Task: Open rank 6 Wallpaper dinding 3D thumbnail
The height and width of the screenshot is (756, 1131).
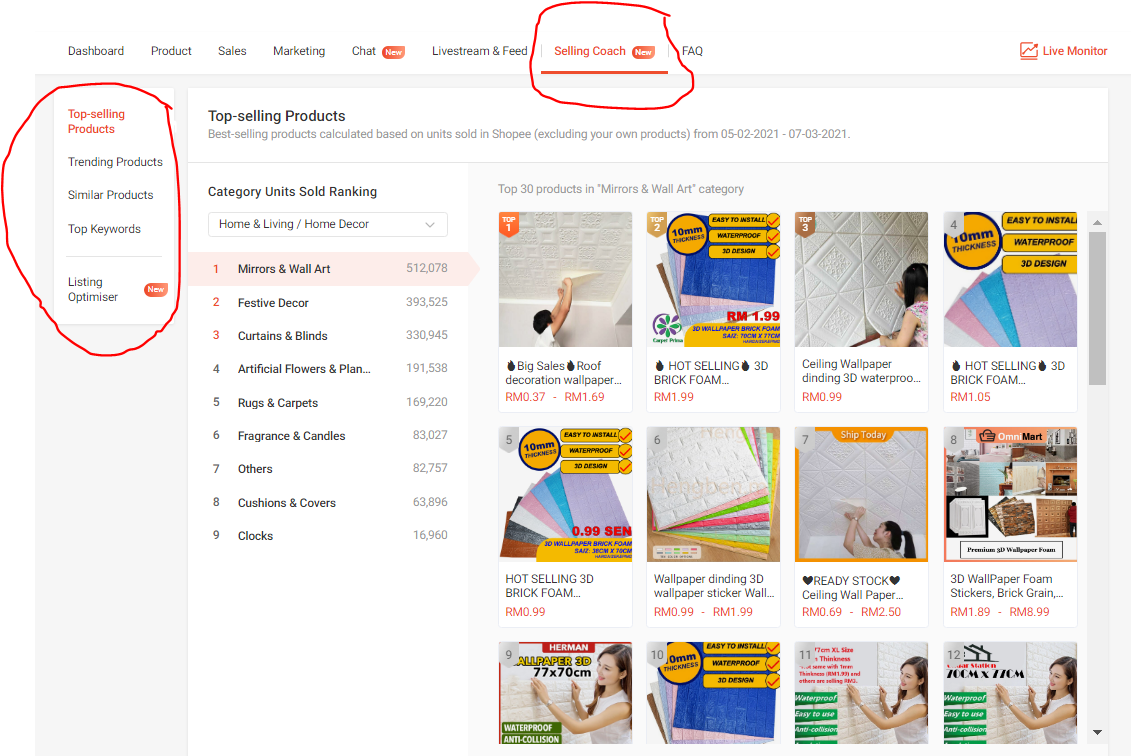Action: [x=713, y=494]
